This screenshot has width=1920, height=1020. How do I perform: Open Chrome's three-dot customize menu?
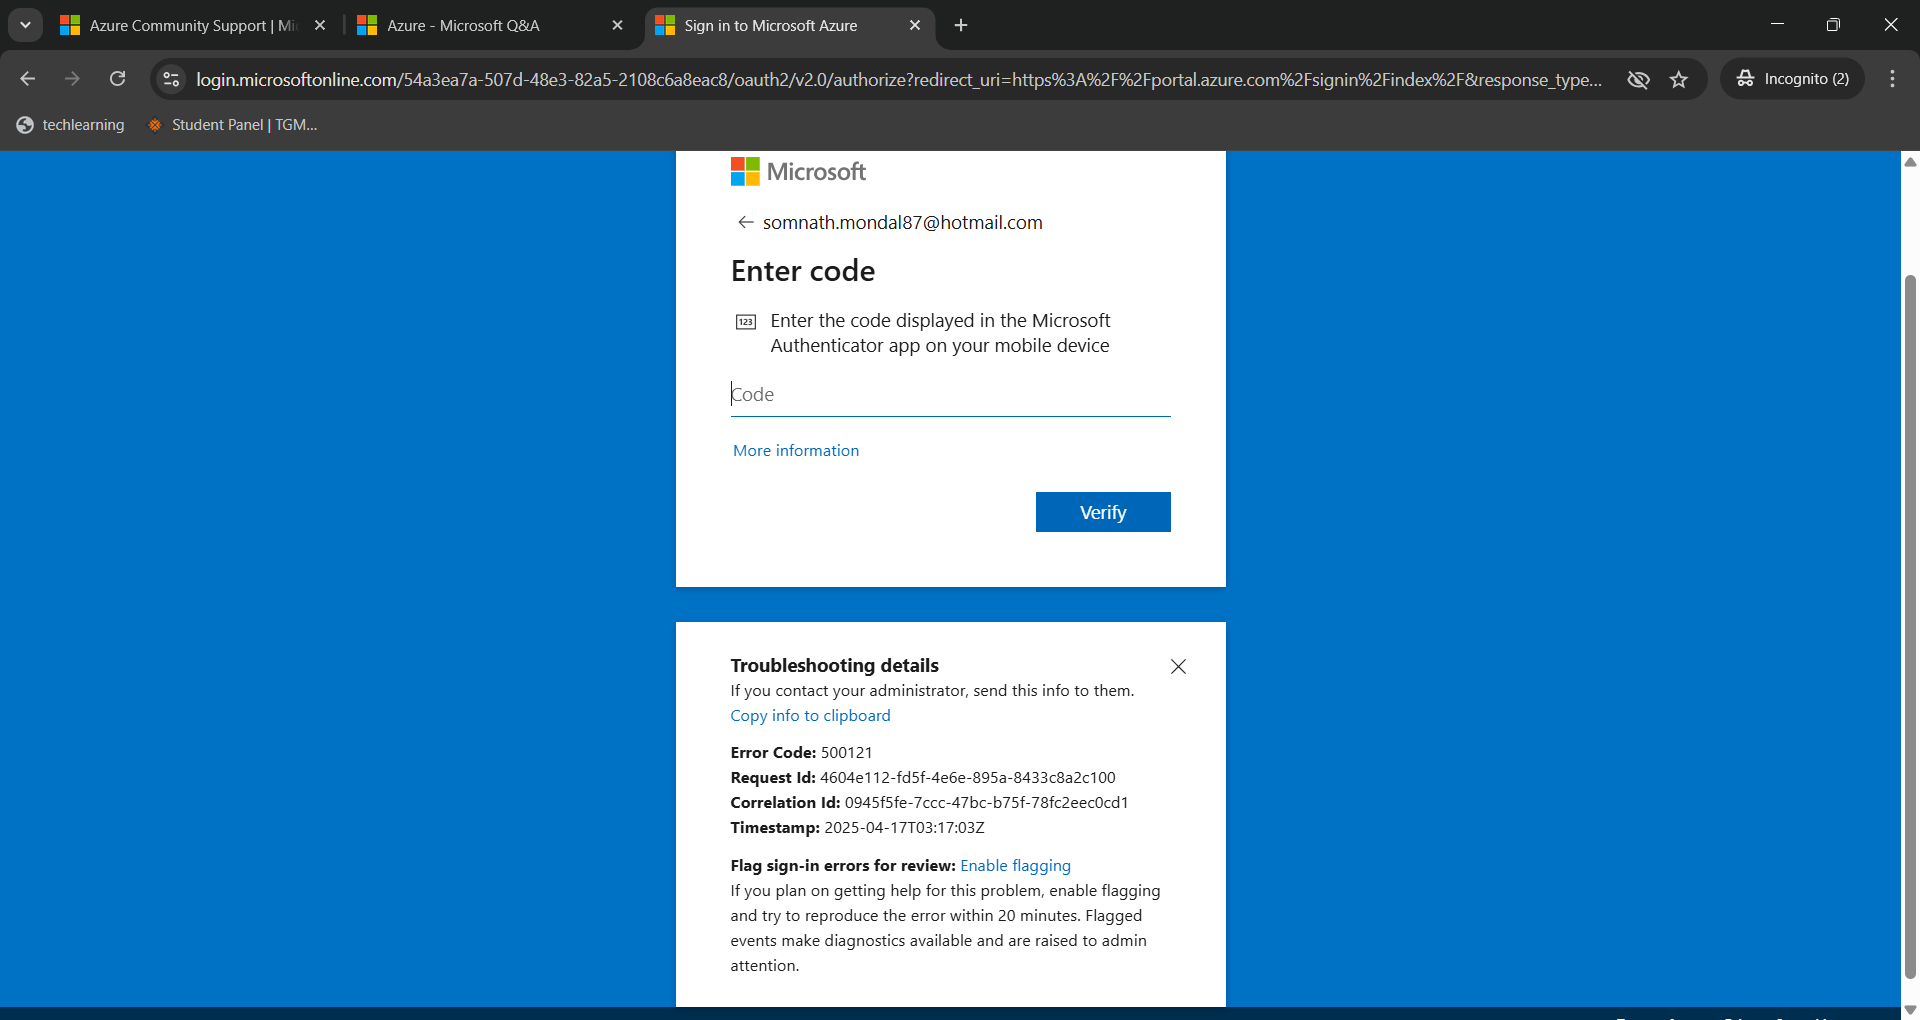pos(1891,79)
